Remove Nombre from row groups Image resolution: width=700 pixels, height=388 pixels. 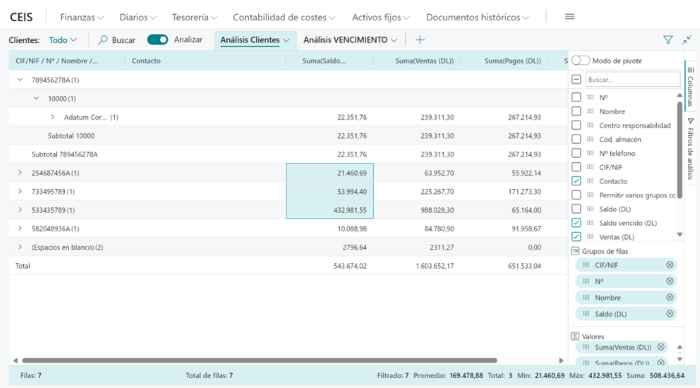tap(670, 297)
